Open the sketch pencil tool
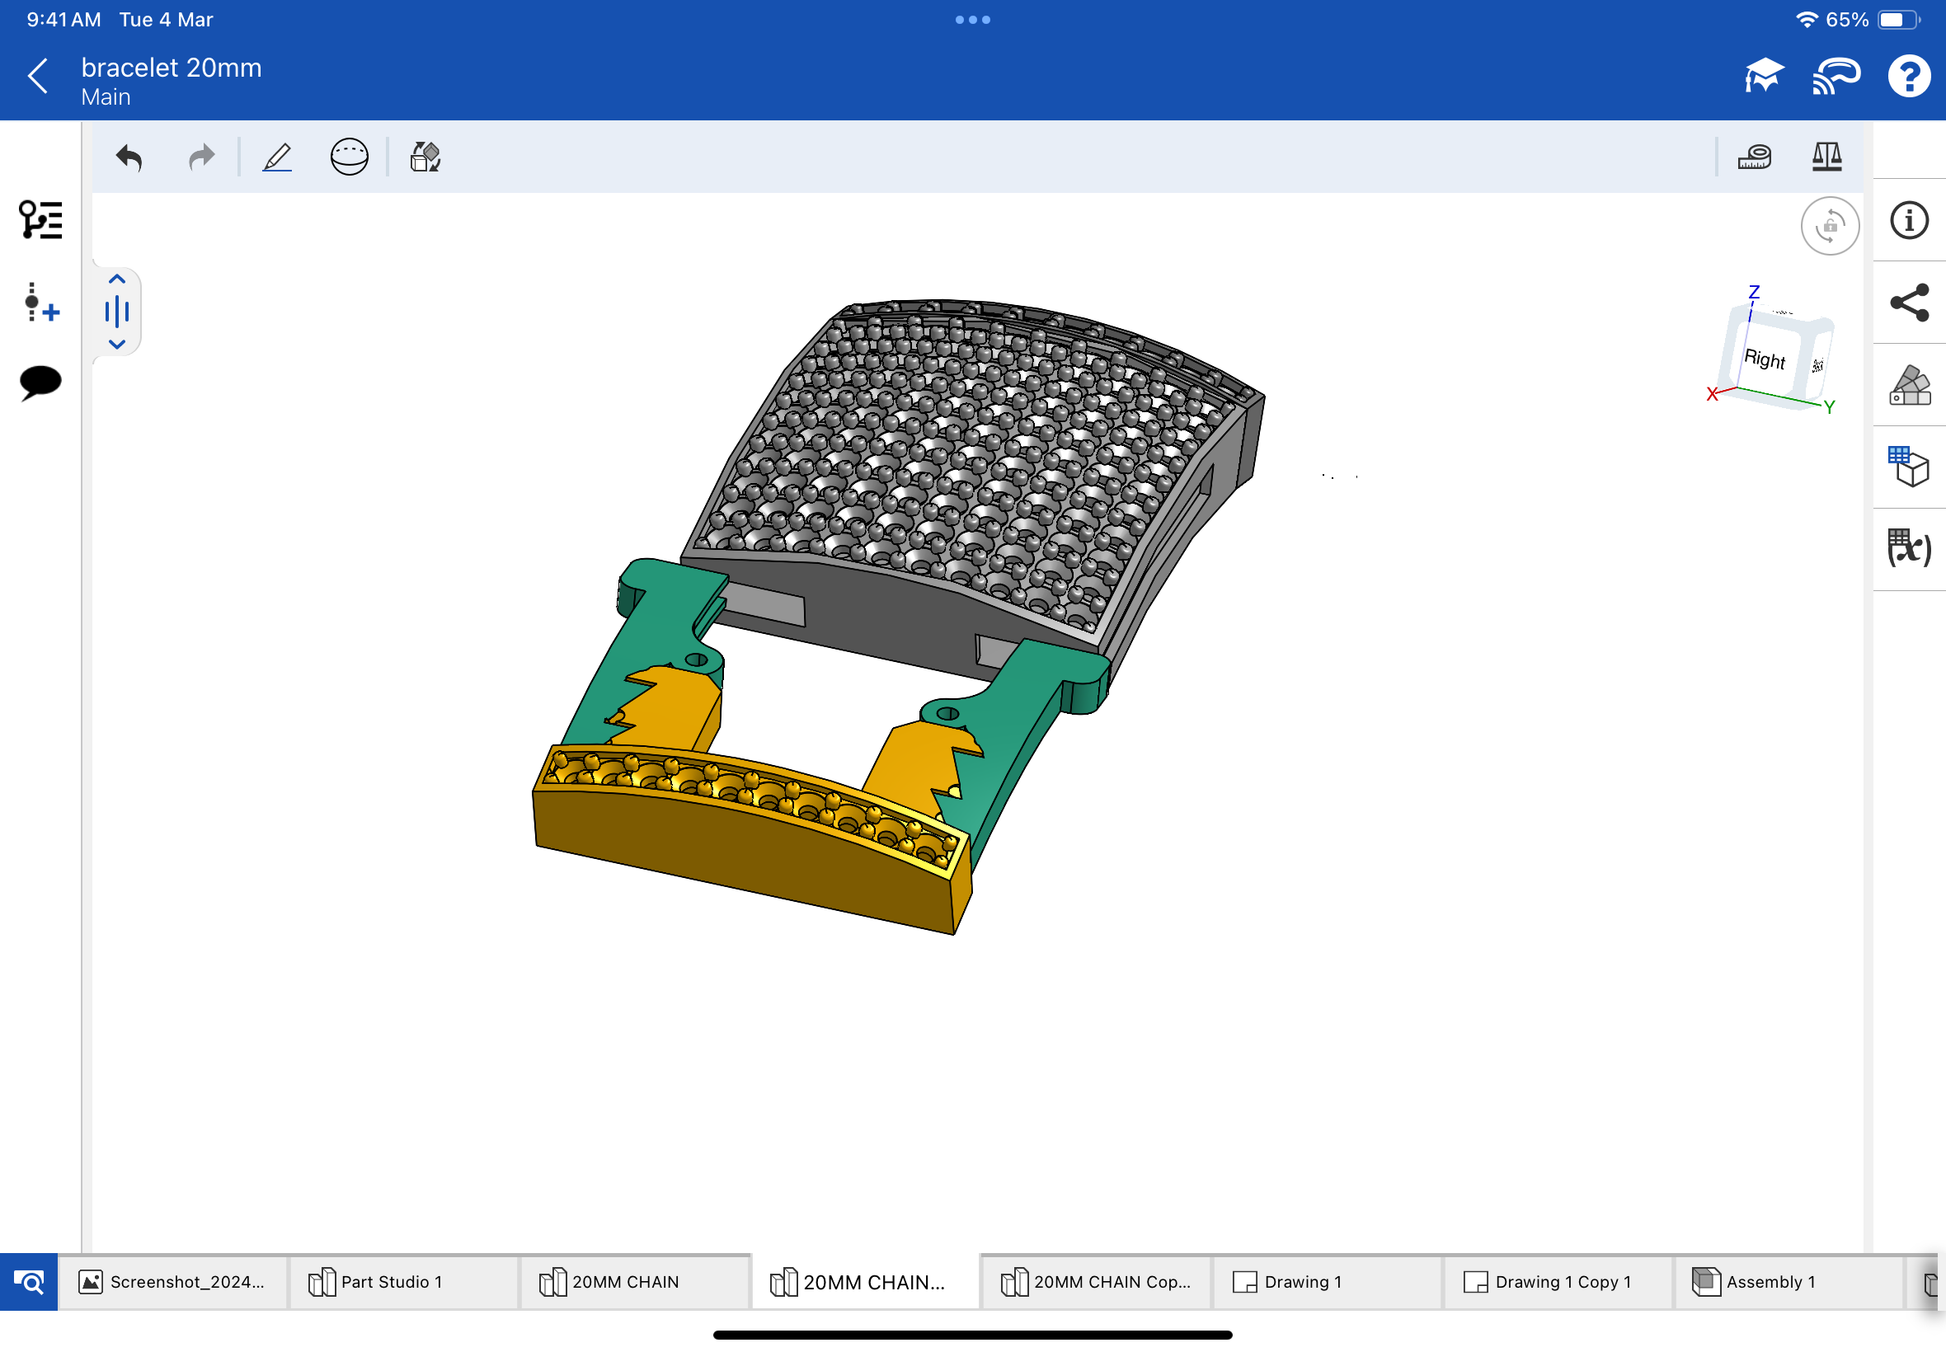The height and width of the screenshot is (1352, 1946). 277,157
